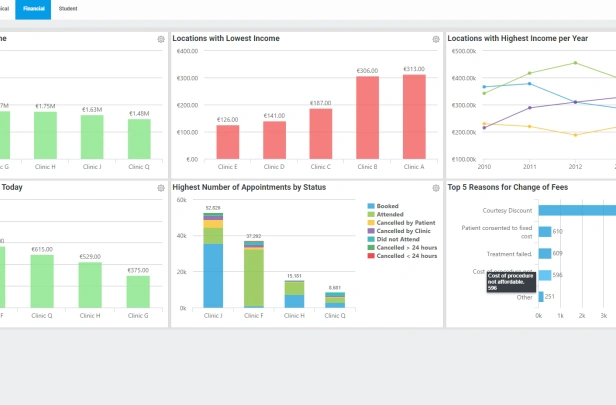Click the Clinic J stacked appointments bar

(x=213, y=260)
